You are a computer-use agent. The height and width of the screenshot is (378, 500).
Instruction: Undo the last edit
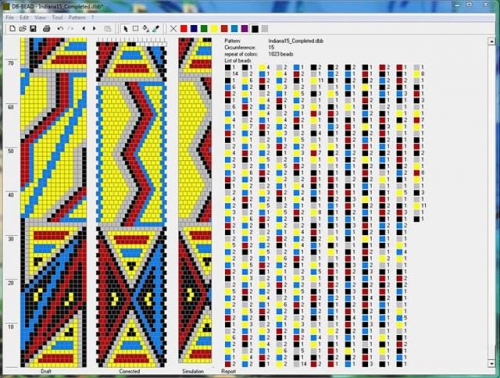pos(60,29)
